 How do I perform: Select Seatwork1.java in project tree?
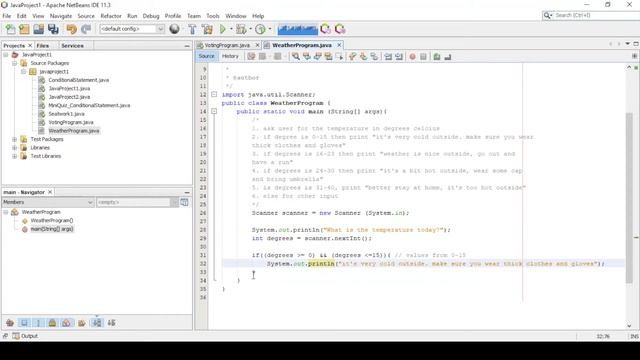(66, 114)
